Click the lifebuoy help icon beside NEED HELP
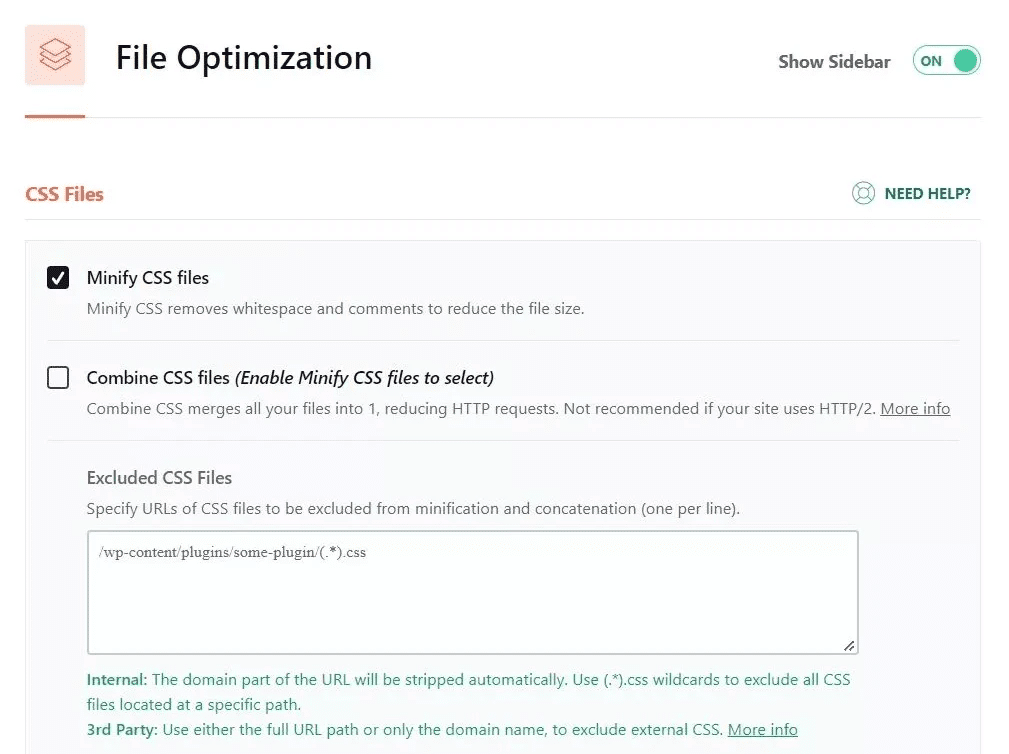 tap(863, 193)
